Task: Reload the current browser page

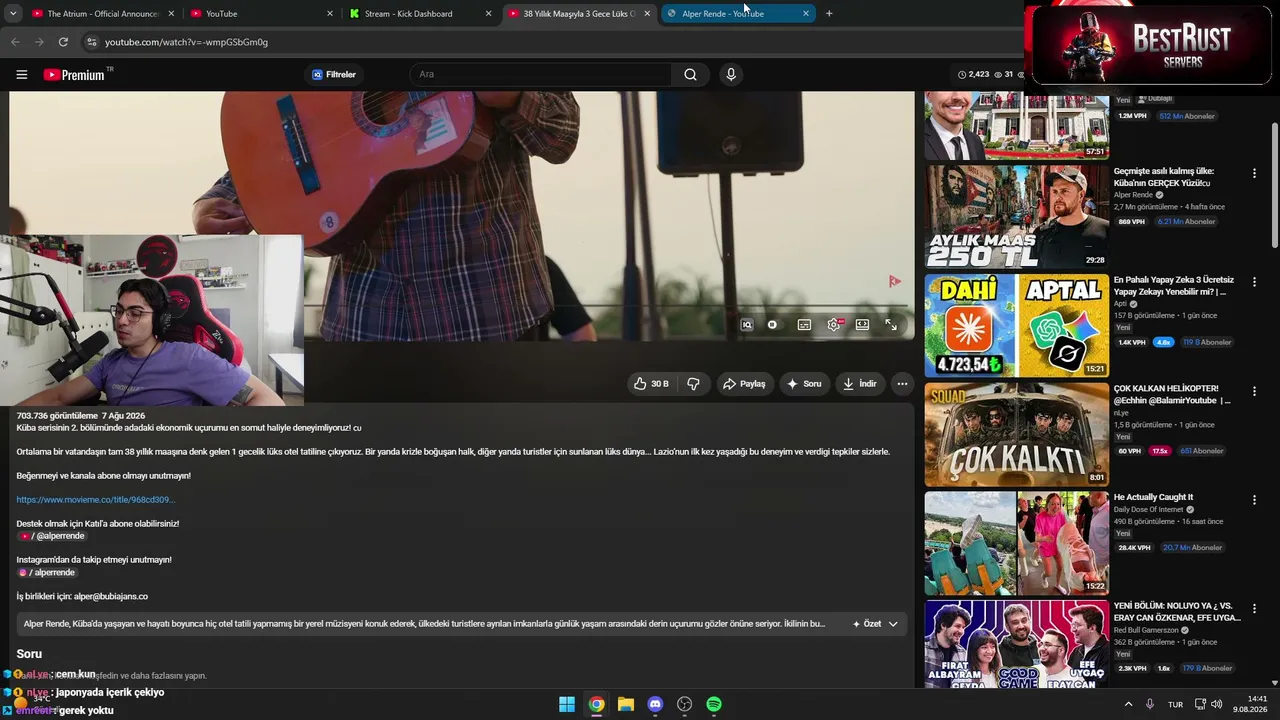Action: point(63,42)
